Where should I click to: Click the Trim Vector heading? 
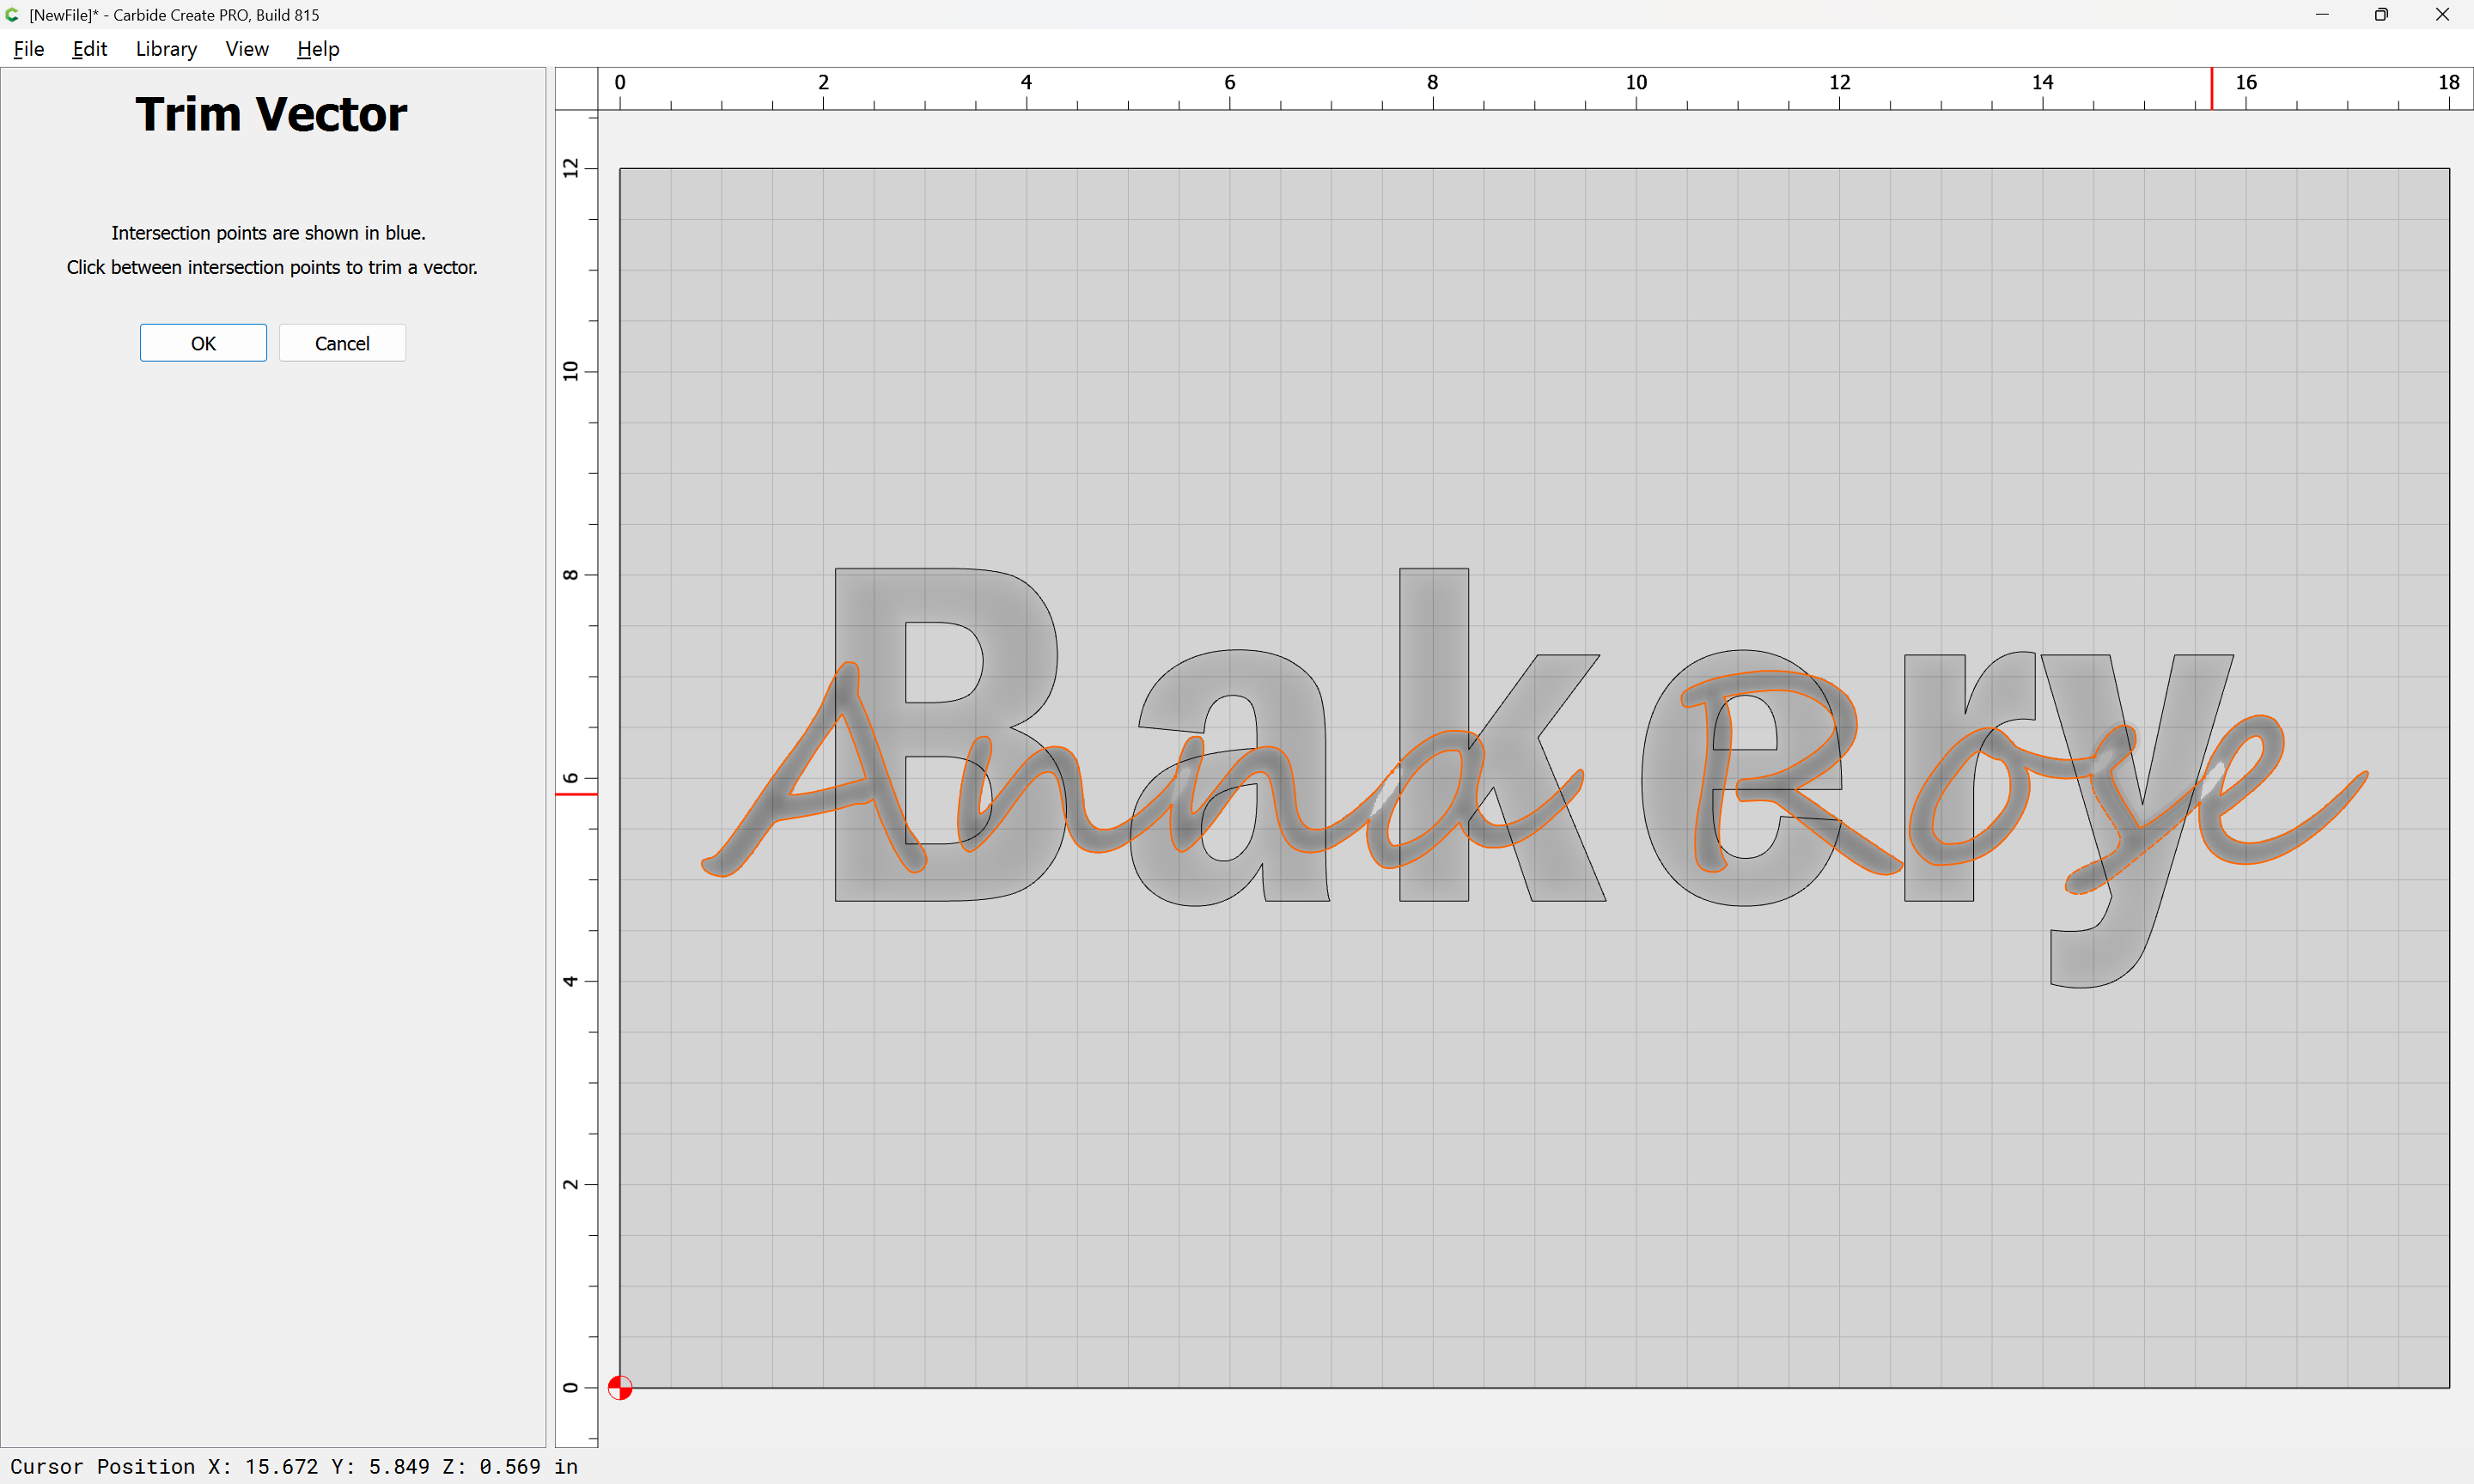(x=271, y=114)
